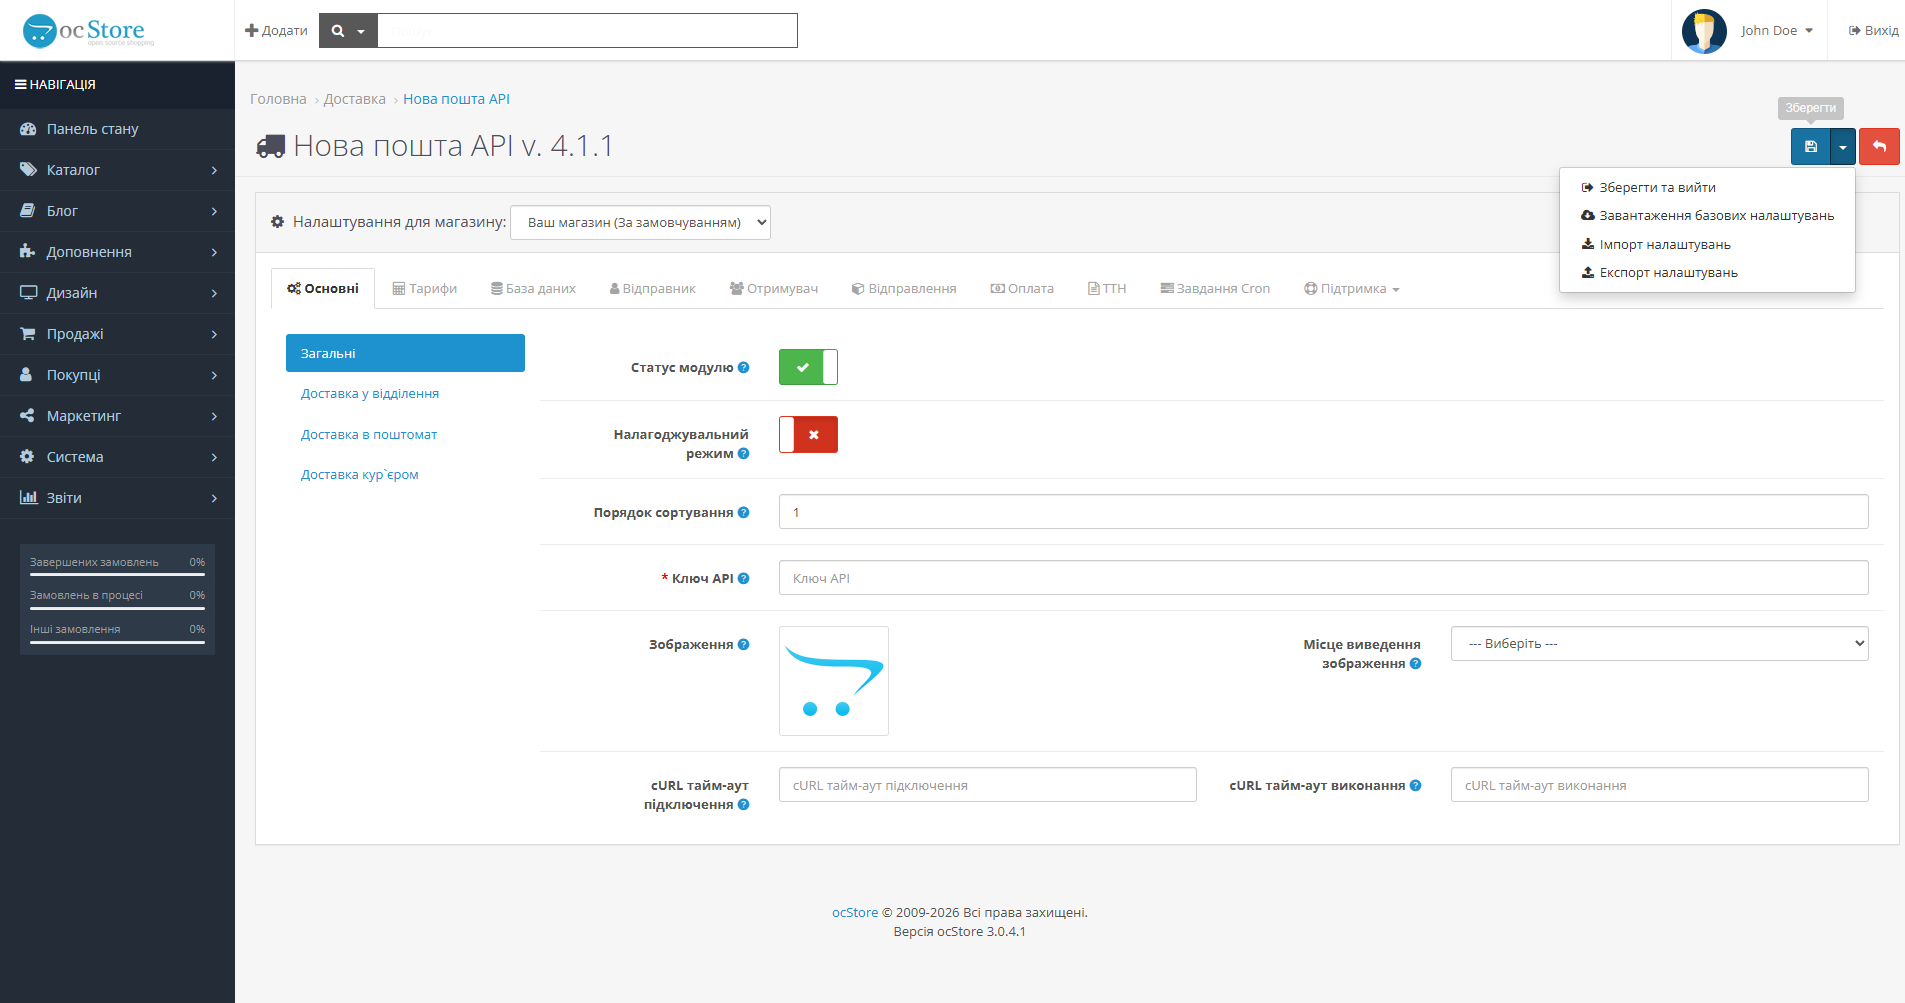Click the red back arrow button
The height and width of the screenshot is (1003, 1905).
[x=1879, y=147]
